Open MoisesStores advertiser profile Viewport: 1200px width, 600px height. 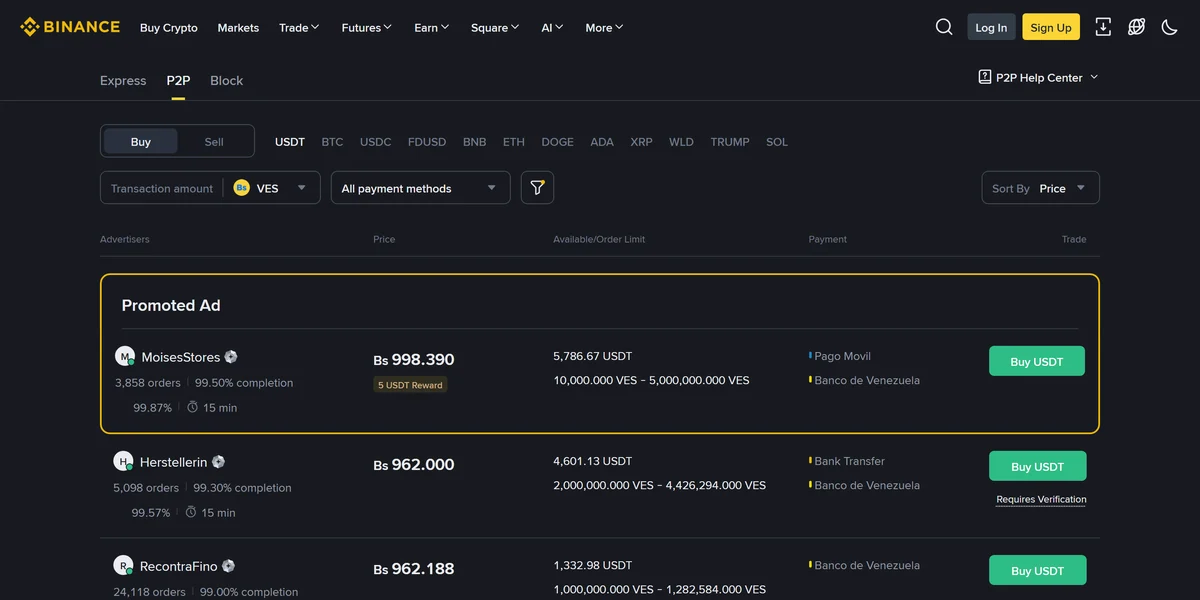click(180, 357)
